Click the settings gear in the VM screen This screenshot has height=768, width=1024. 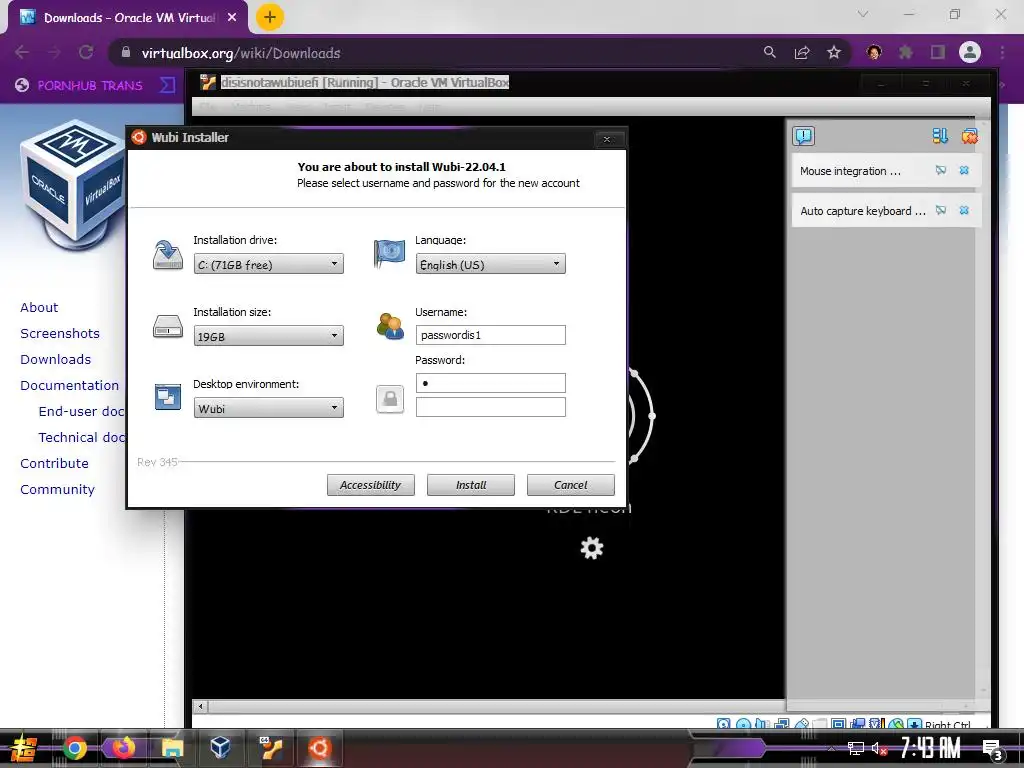tap(592, 548)
